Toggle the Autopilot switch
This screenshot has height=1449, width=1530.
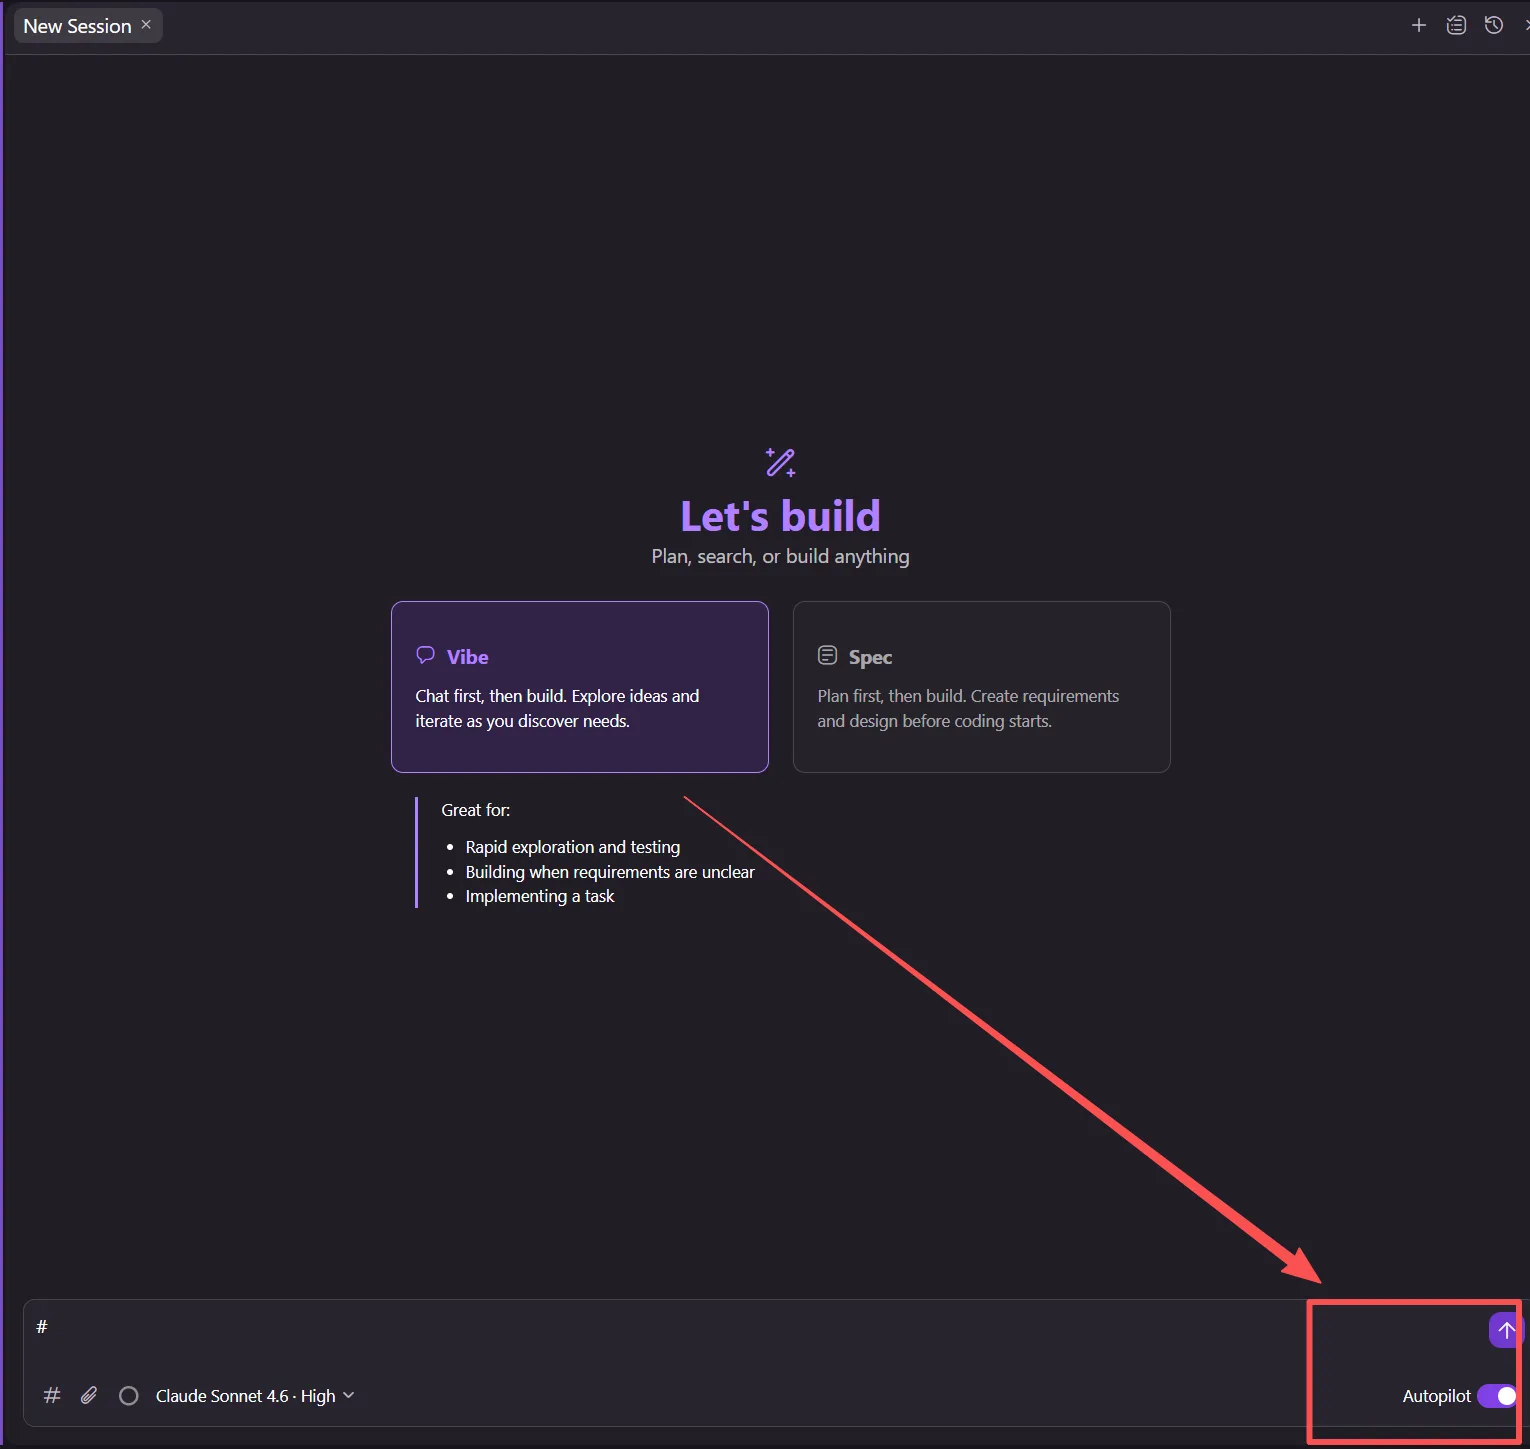[1498, 1396]
